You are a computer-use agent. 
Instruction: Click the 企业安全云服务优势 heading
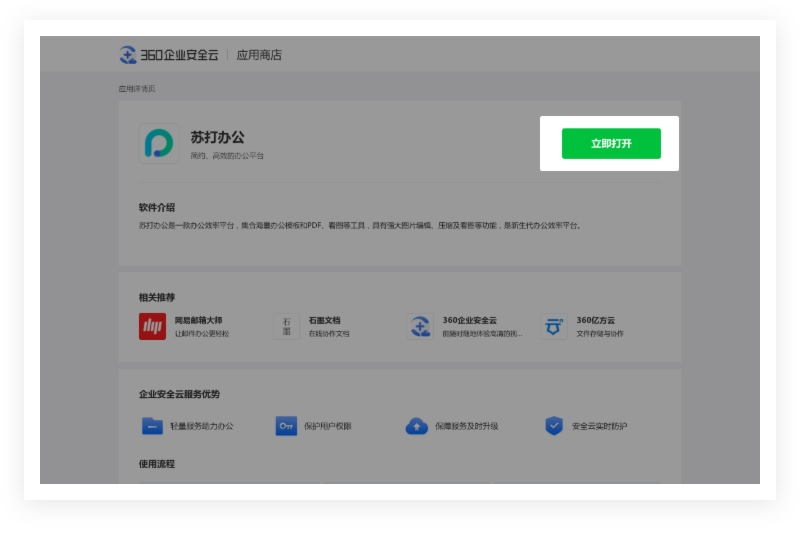click(179, 394)
